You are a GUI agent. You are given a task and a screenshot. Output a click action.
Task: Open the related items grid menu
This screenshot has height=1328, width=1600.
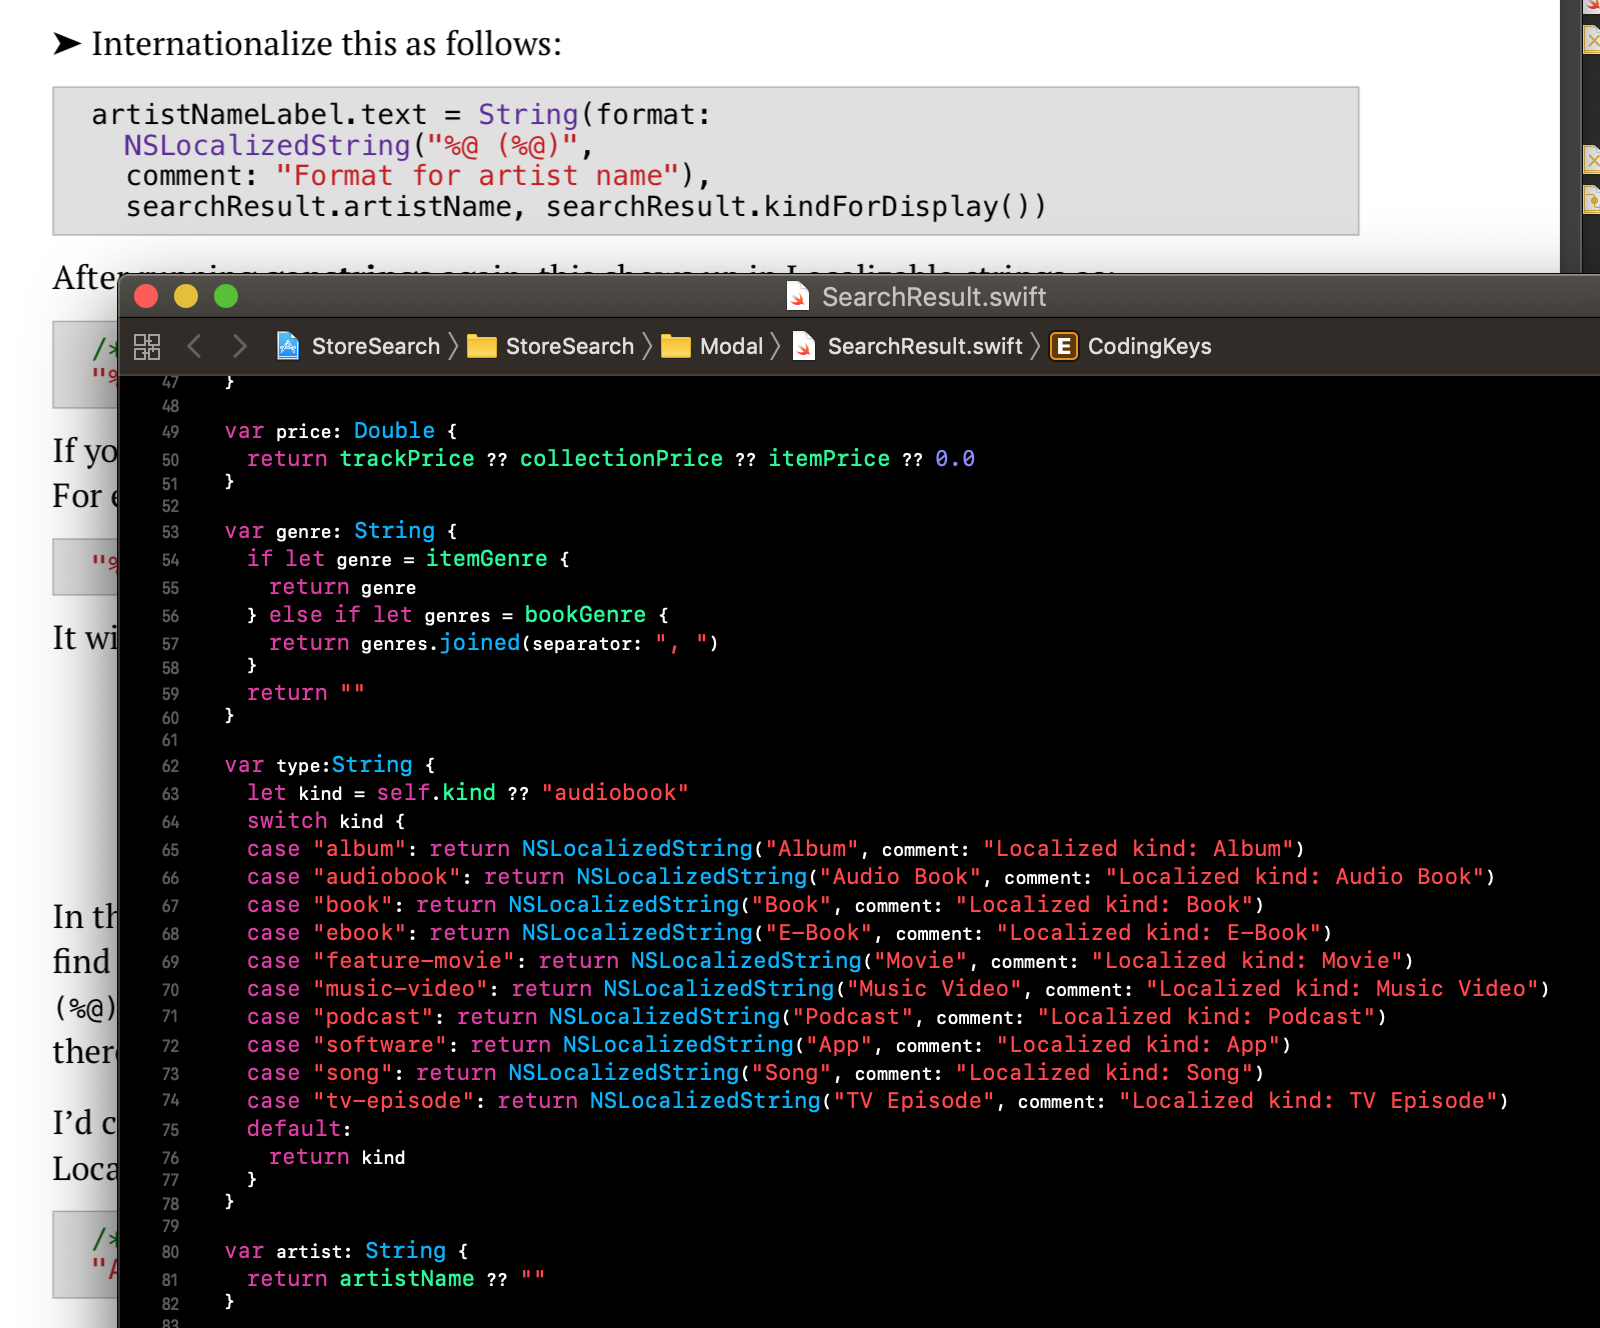point(147,347)
